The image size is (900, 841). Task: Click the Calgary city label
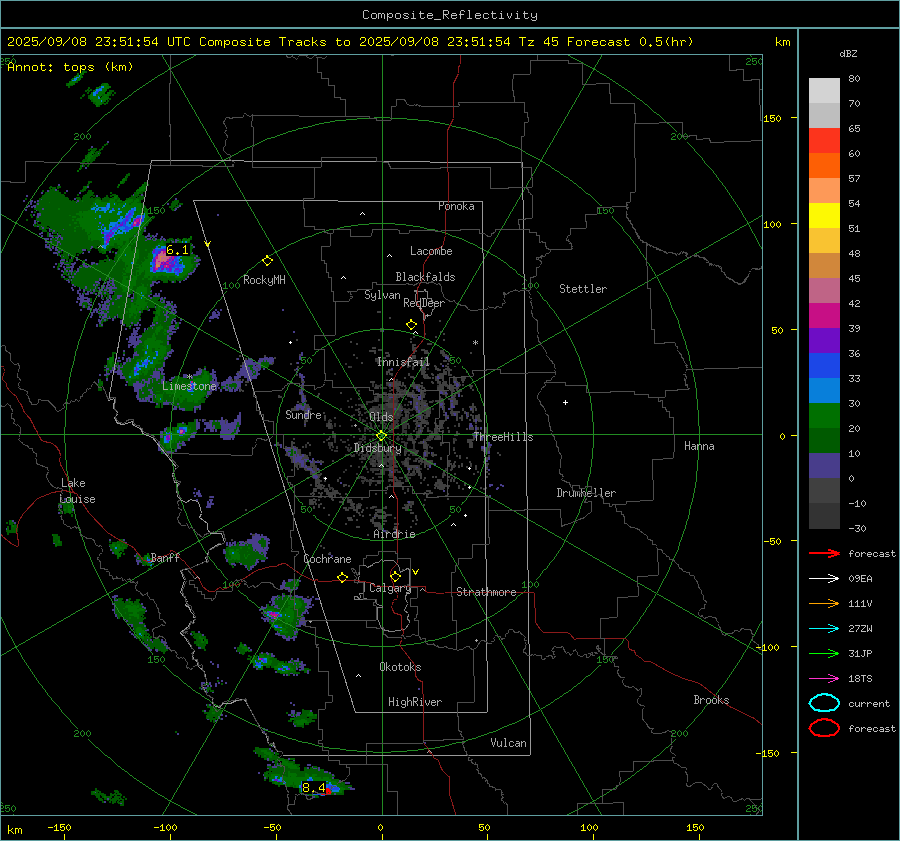click(390, 588)
